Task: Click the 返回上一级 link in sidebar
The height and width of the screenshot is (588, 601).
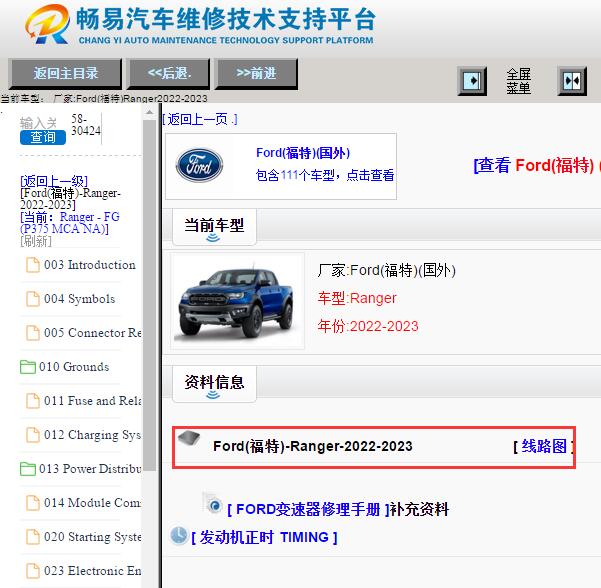Action: click(54, 181)
